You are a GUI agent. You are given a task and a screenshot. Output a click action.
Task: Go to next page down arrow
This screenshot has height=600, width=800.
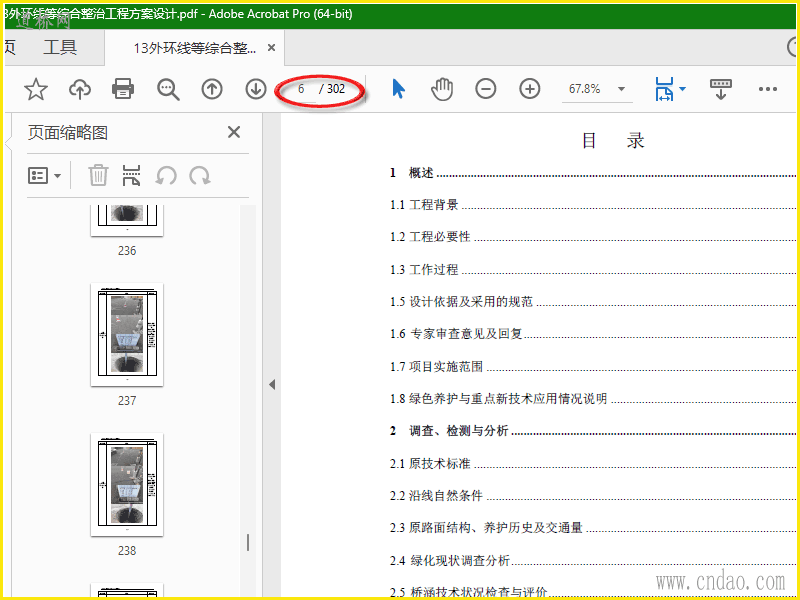(256, 89)
